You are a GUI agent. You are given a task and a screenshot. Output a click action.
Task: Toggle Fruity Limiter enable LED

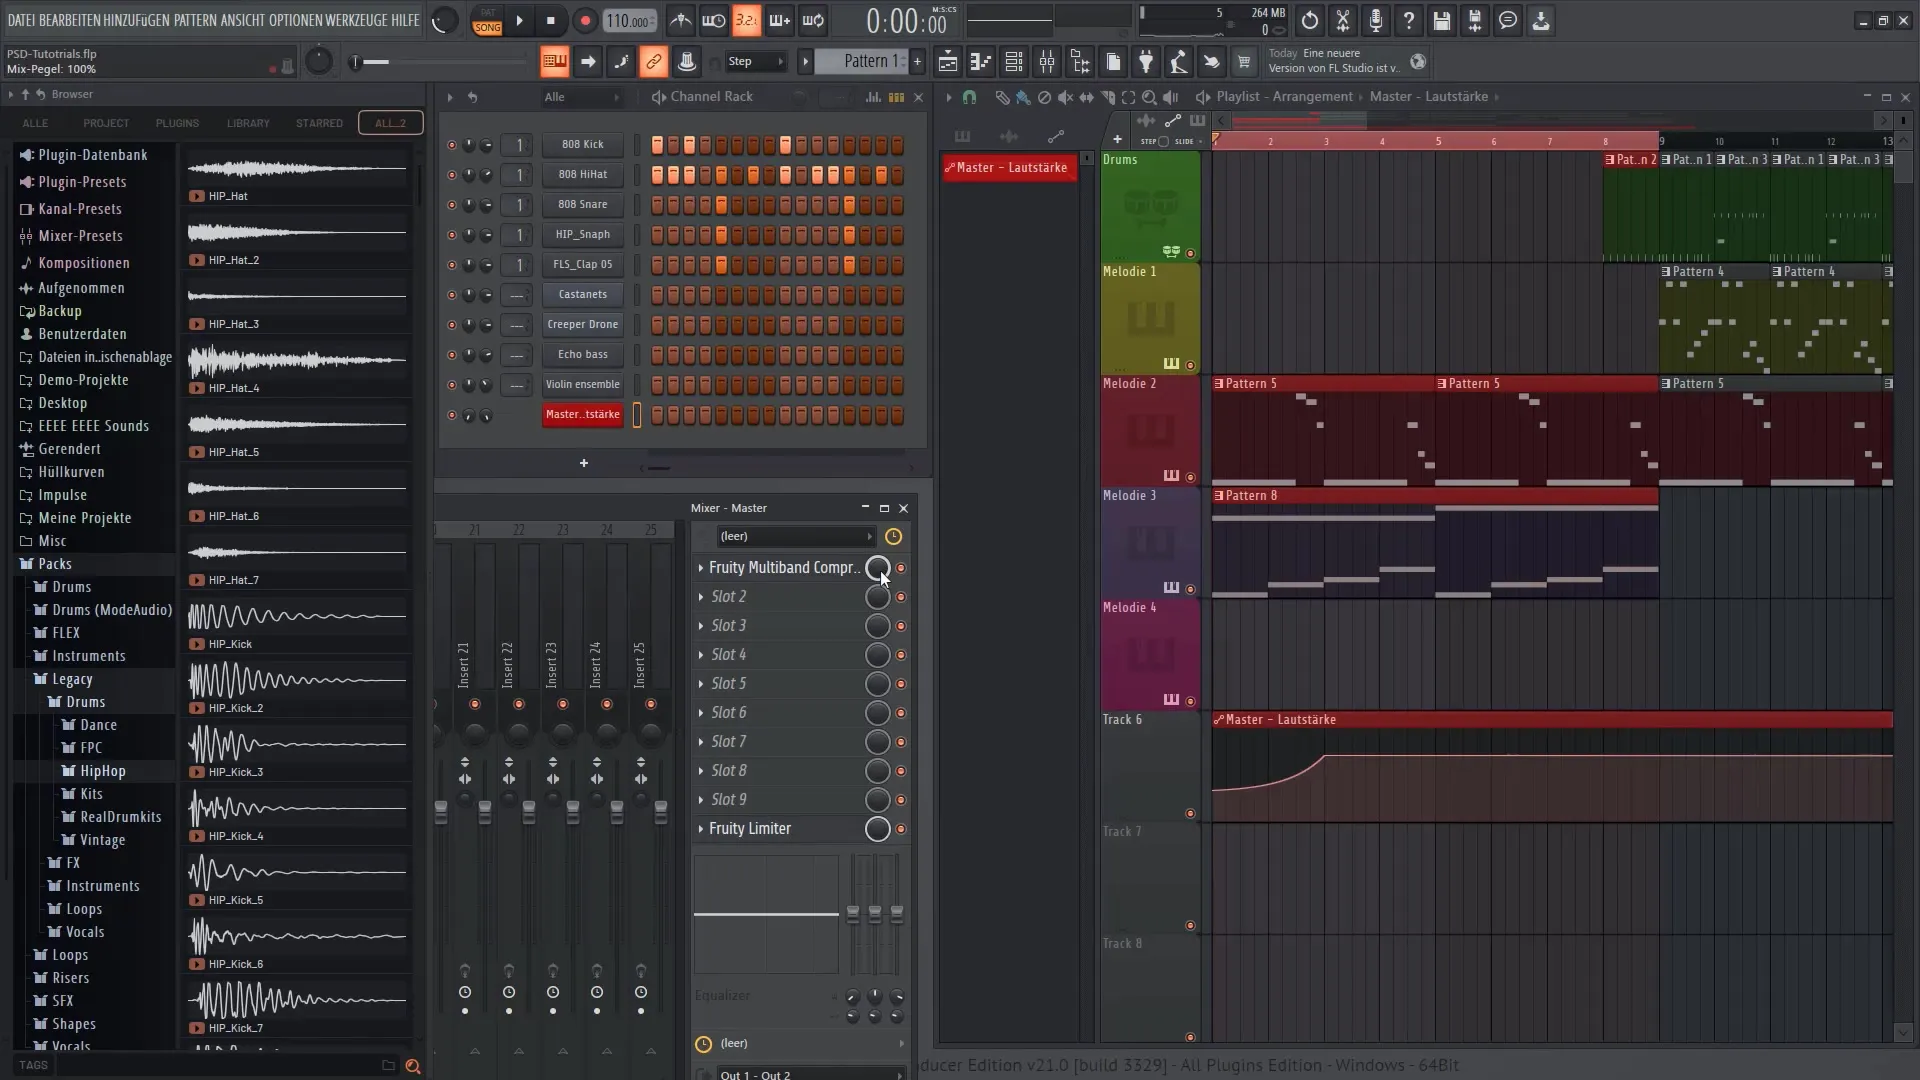[901, 829]
